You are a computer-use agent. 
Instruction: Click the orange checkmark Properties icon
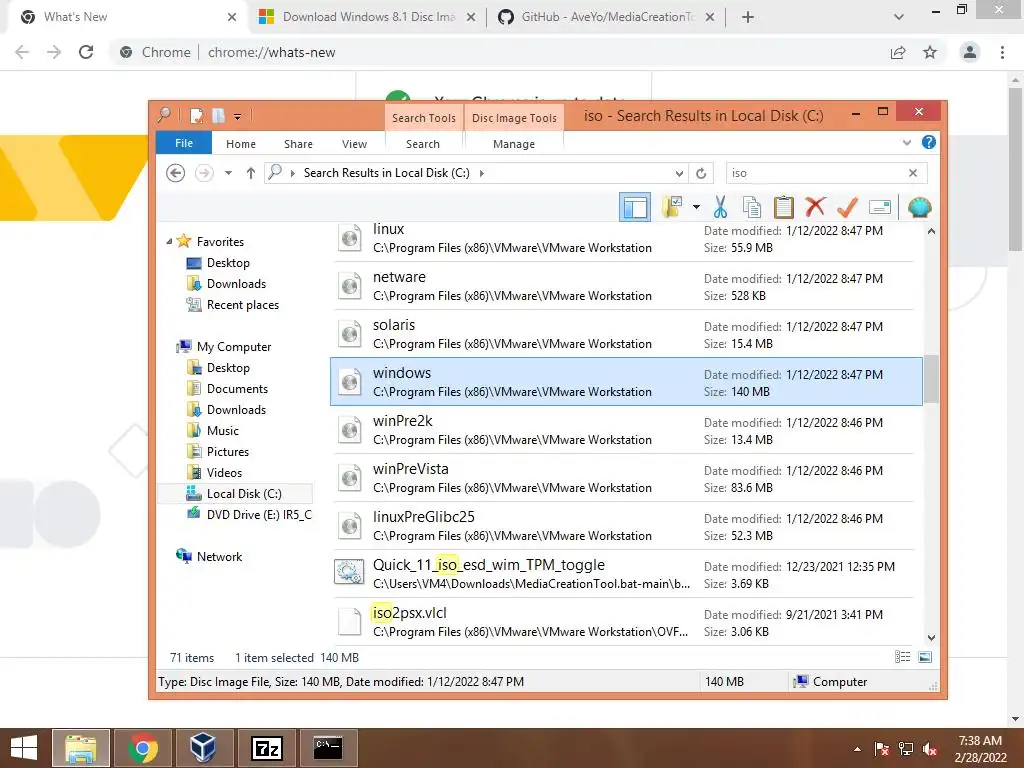847,208
